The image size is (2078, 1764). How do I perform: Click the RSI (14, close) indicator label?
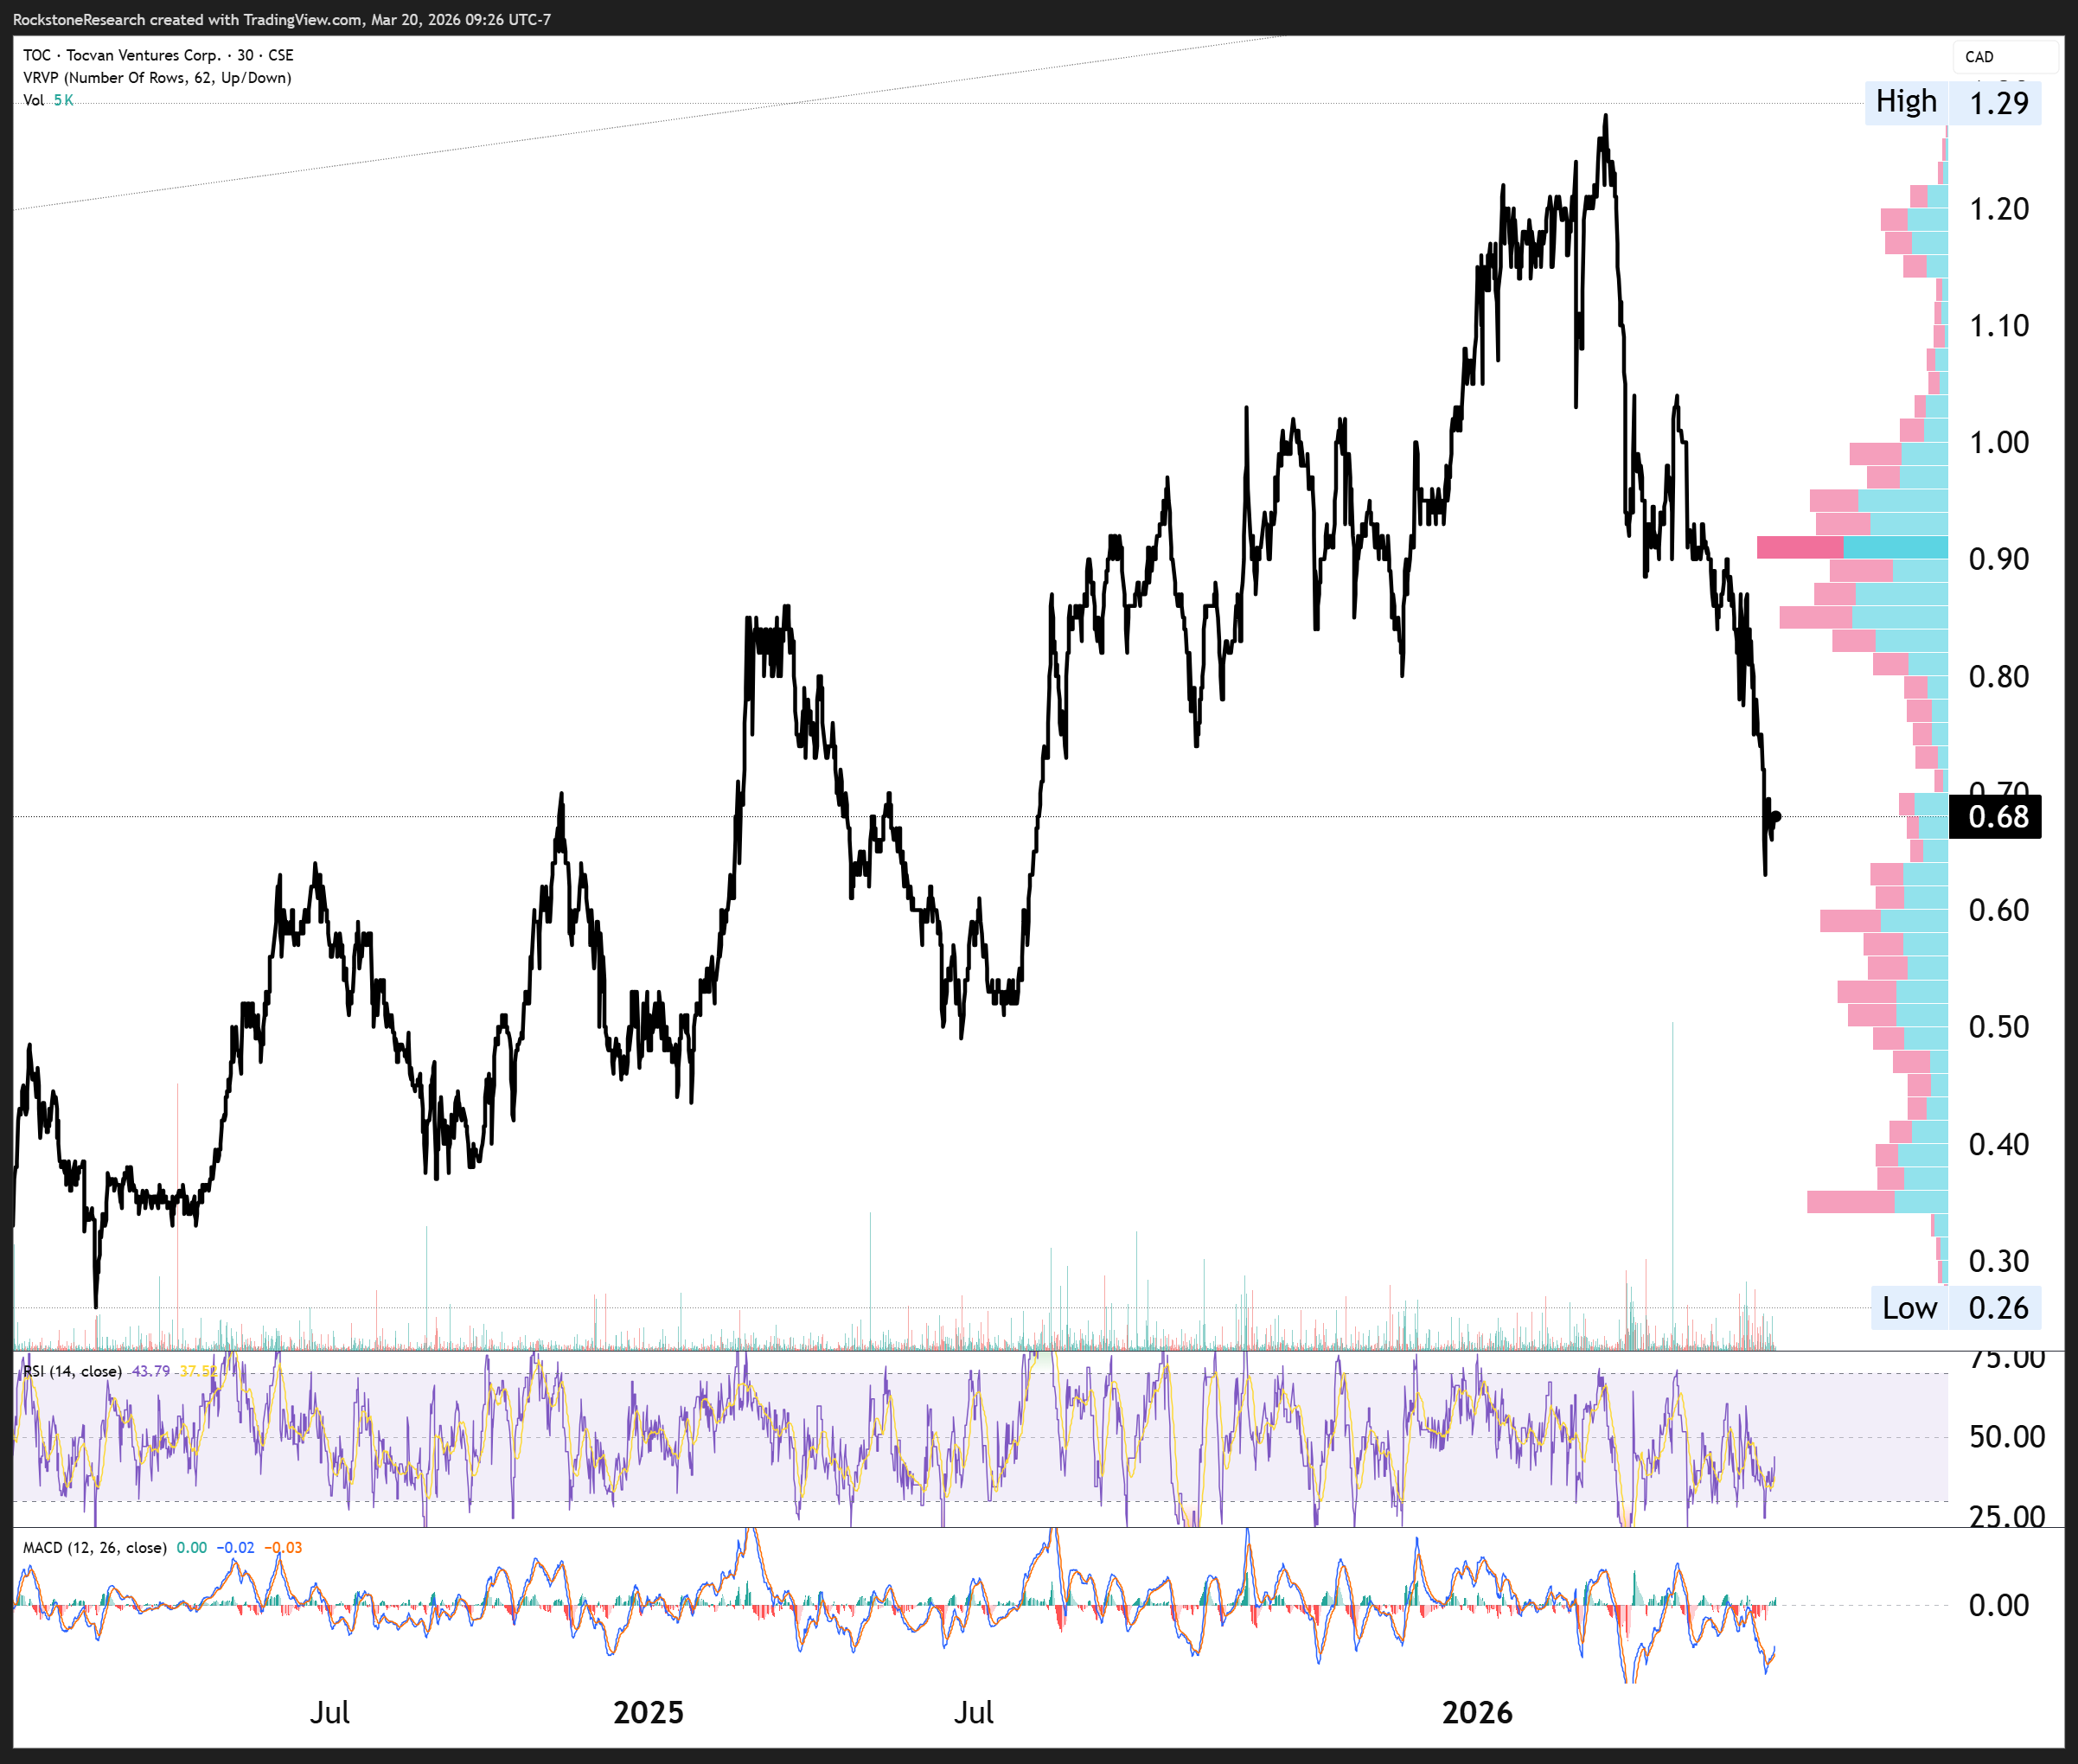72,1371
